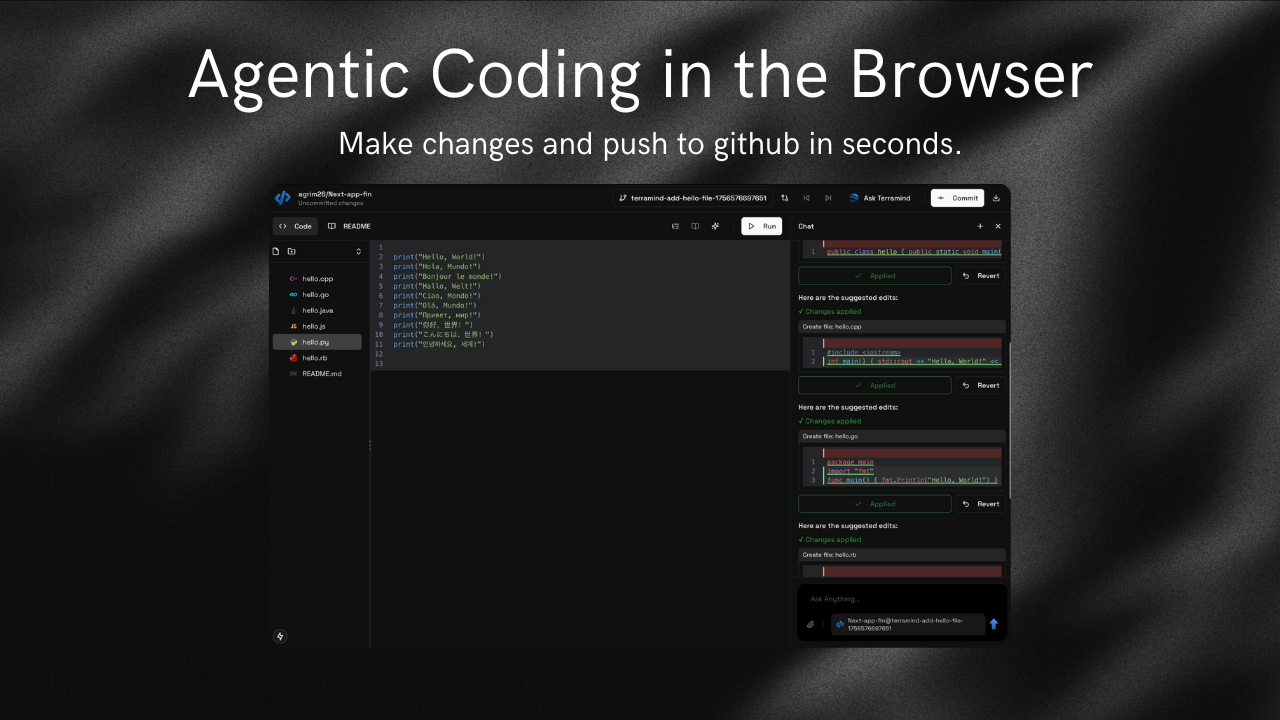Commit the uncommitted changes
The height and width of the screenshot is (720, 1280).
(957, 198)
